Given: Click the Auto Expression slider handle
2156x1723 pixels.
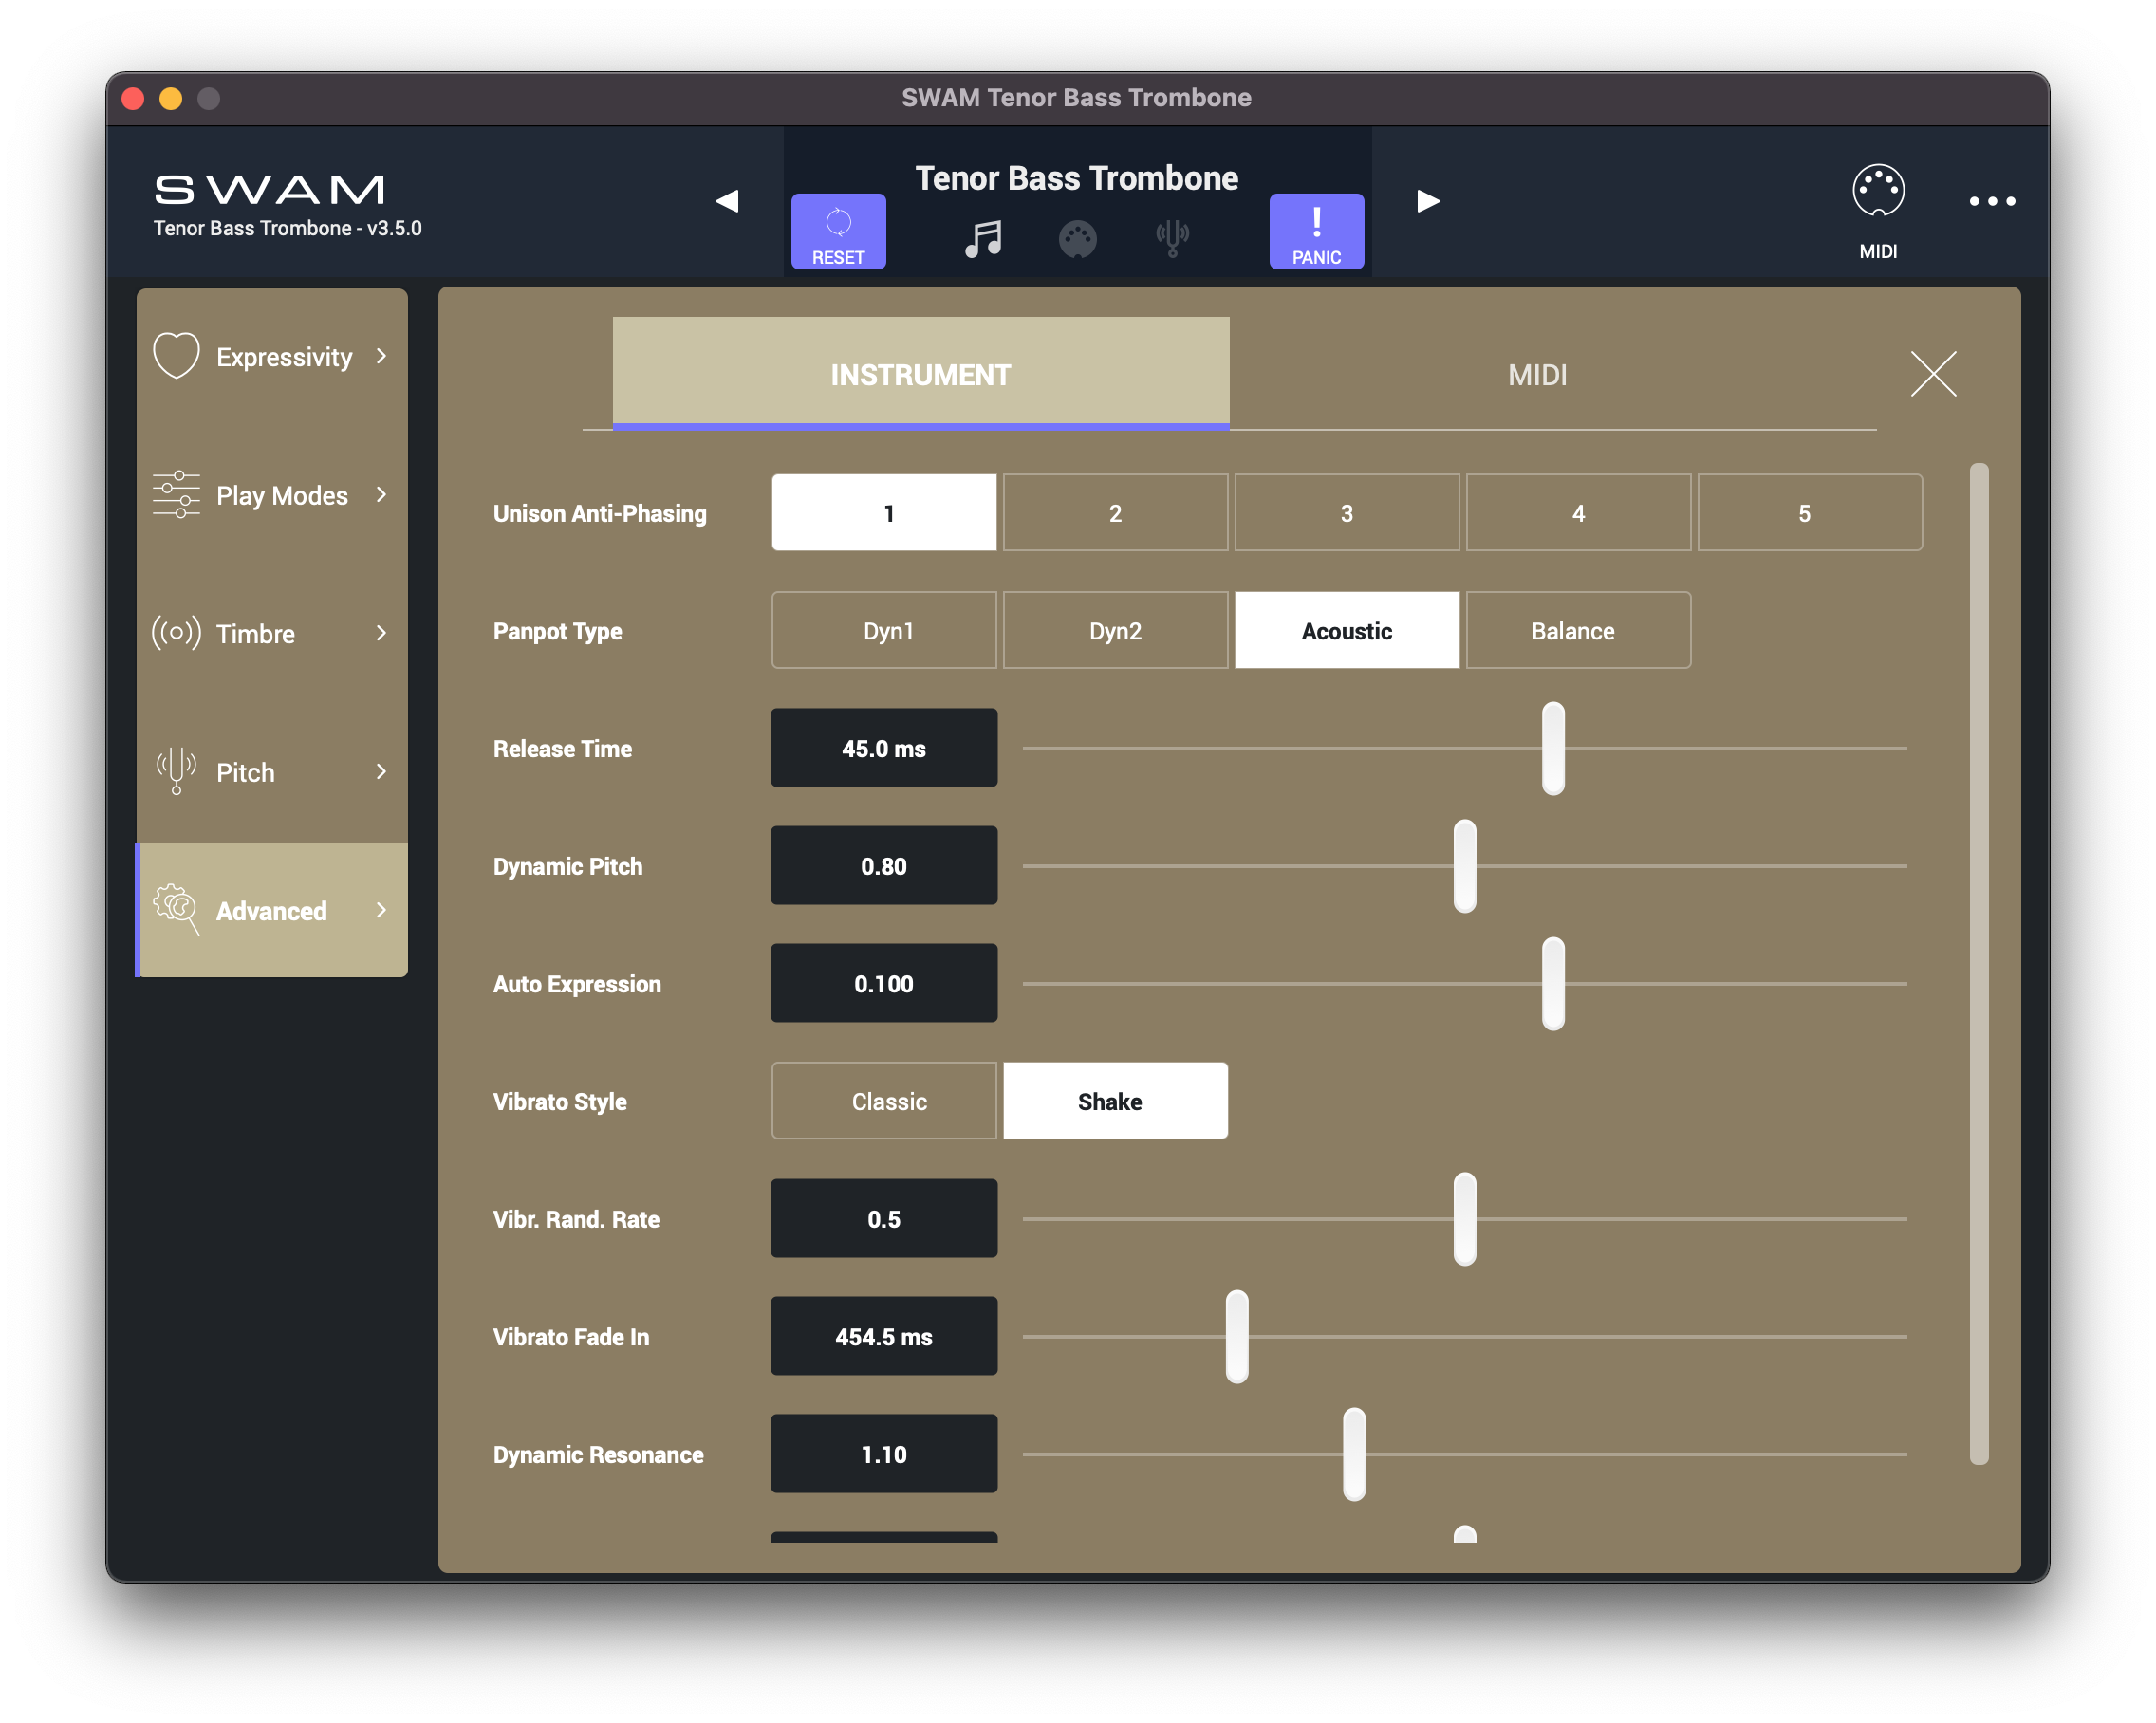Looking at the screenshot, I should pyautogui.click(x=1552, y=983).
